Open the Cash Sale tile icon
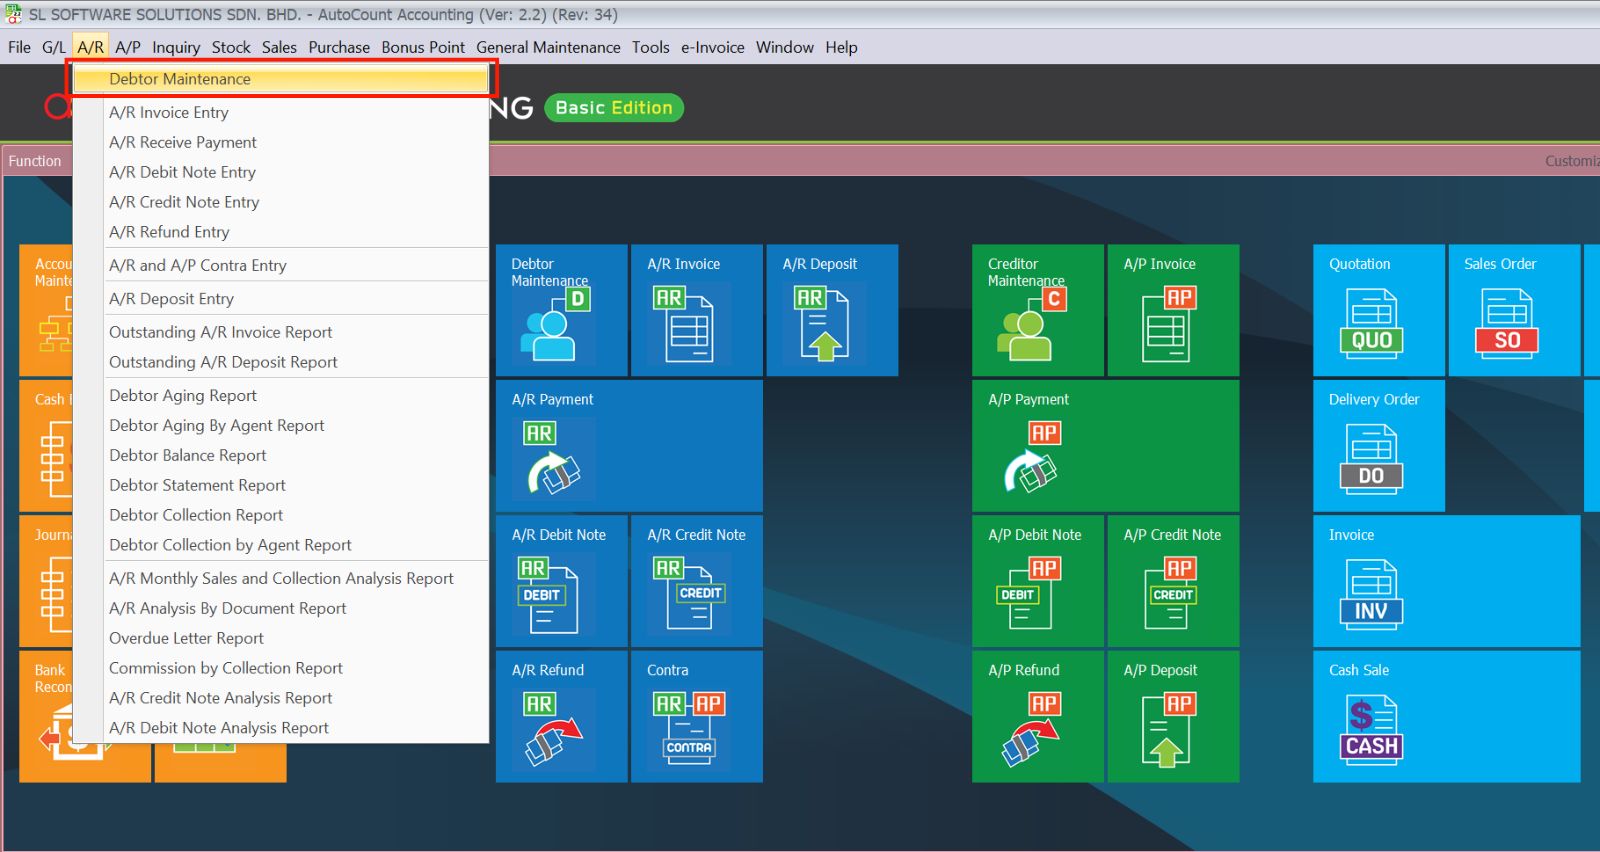Screen dimensions: 1600x852 click(1371, 730)
